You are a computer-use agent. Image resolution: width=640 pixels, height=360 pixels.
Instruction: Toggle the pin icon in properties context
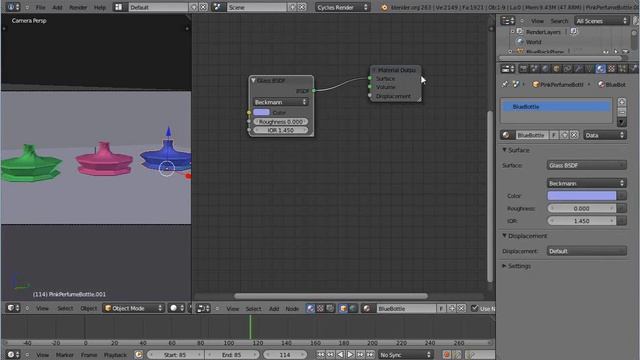(505, 84)
